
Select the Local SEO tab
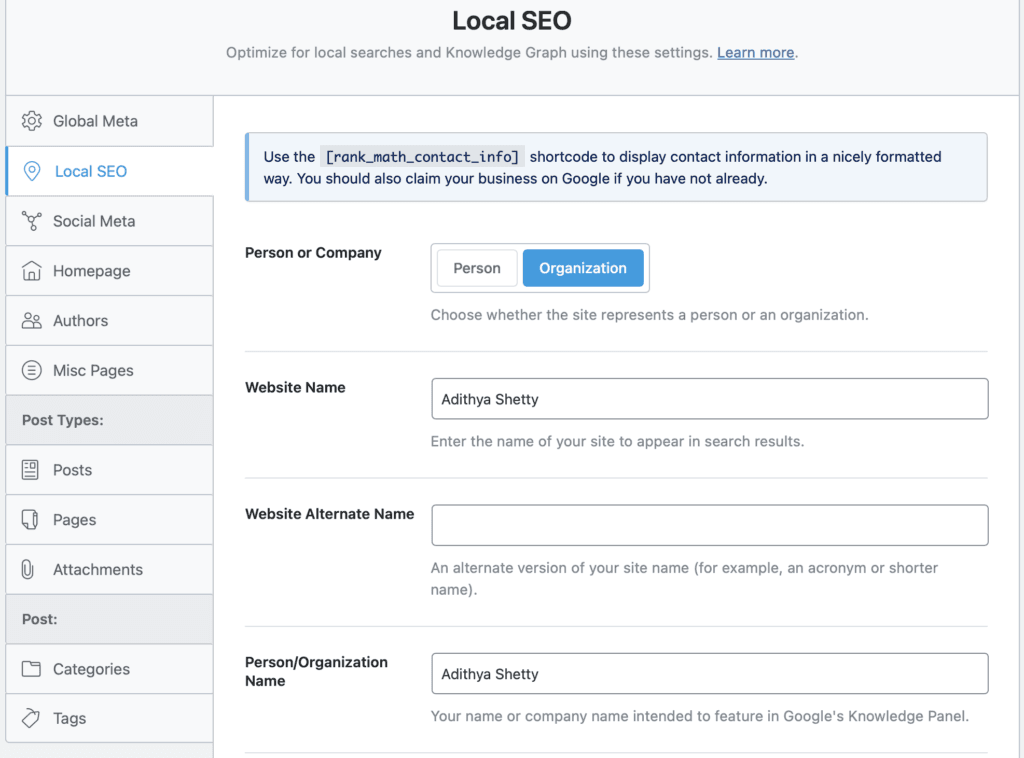[110, 171]
